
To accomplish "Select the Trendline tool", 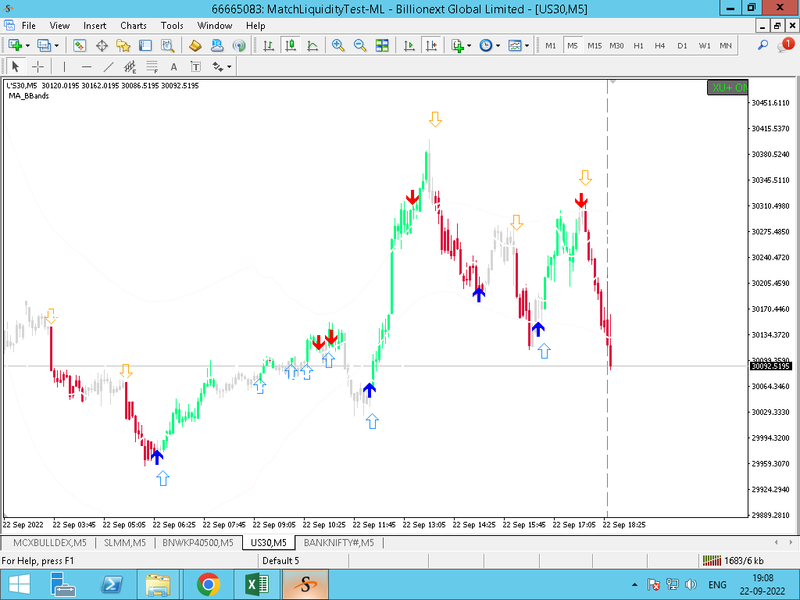I will [x=108, y=66].
